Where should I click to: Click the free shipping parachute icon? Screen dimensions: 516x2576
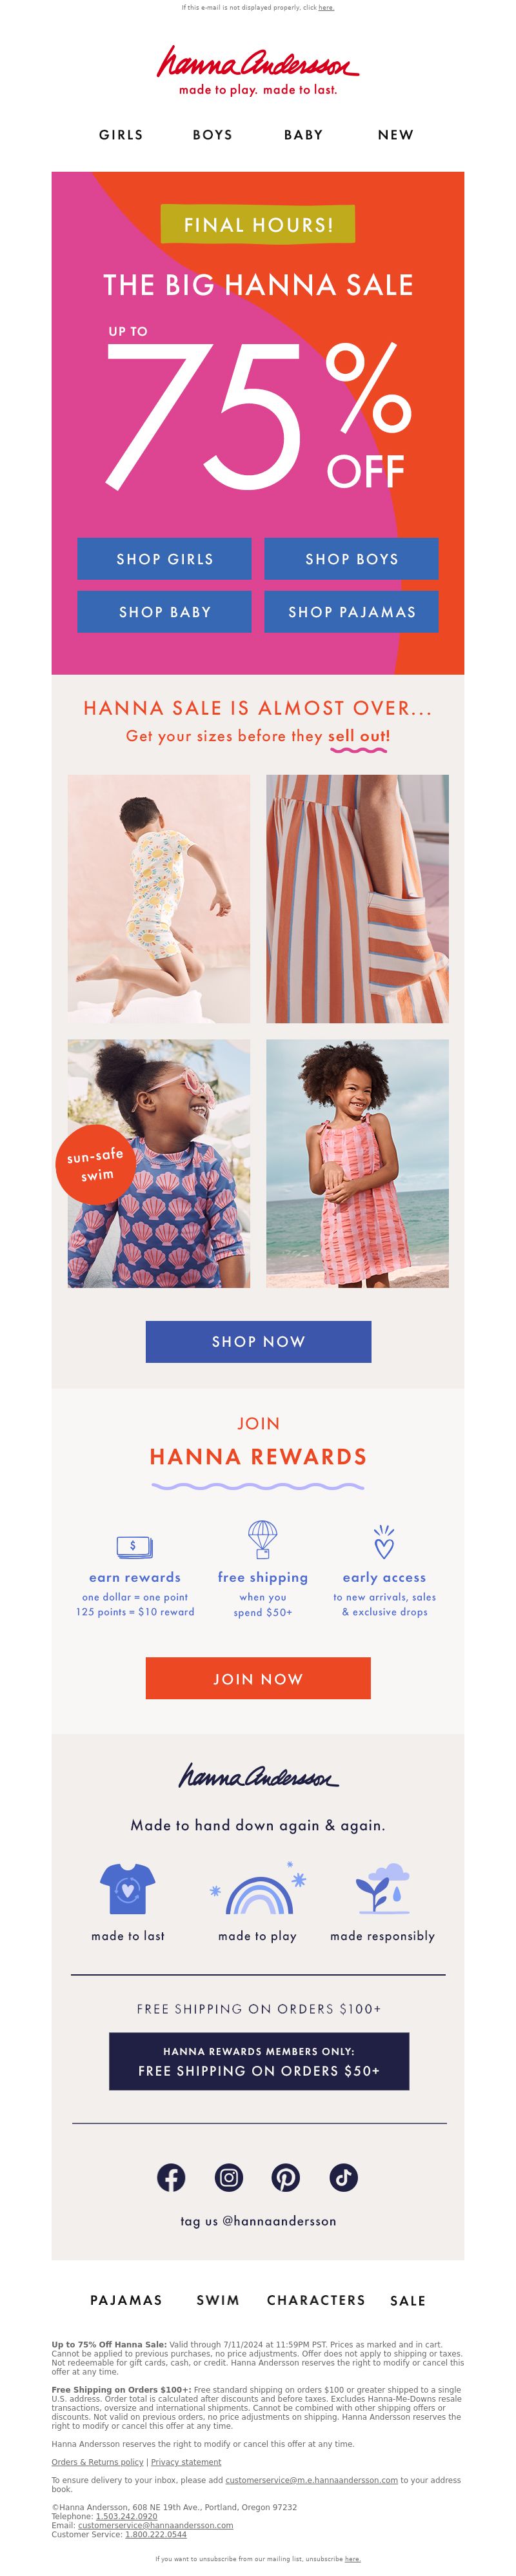262,1539
